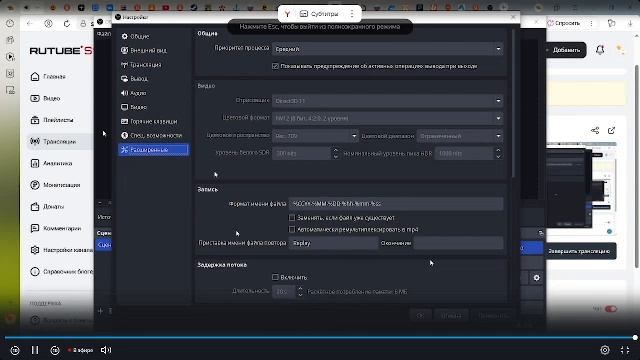Enable the stream delay Включить checkbox
Image resolution: width=640 pixels, height=360 pixels.
[275, 277]
